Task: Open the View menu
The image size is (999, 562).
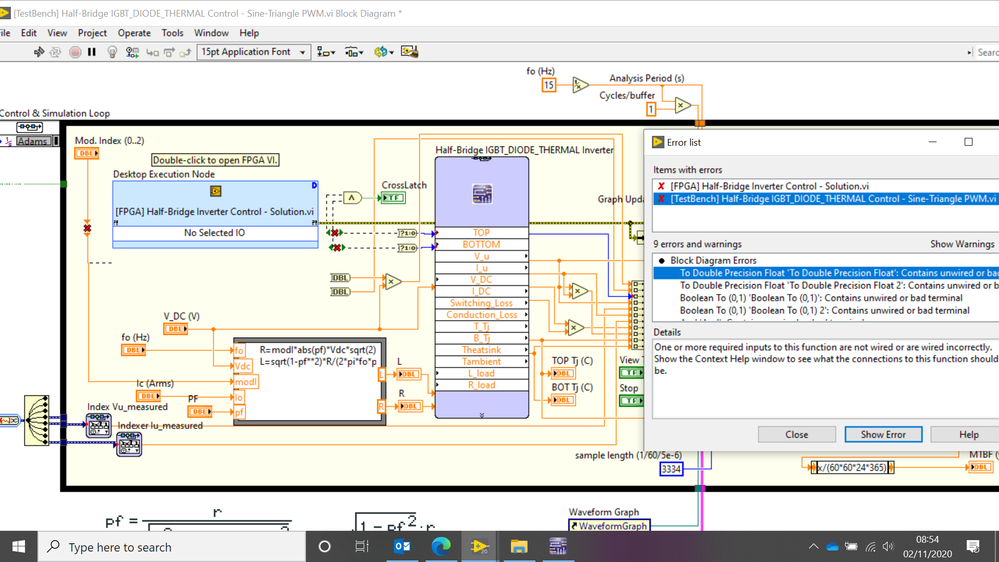Action: [57, 33]
